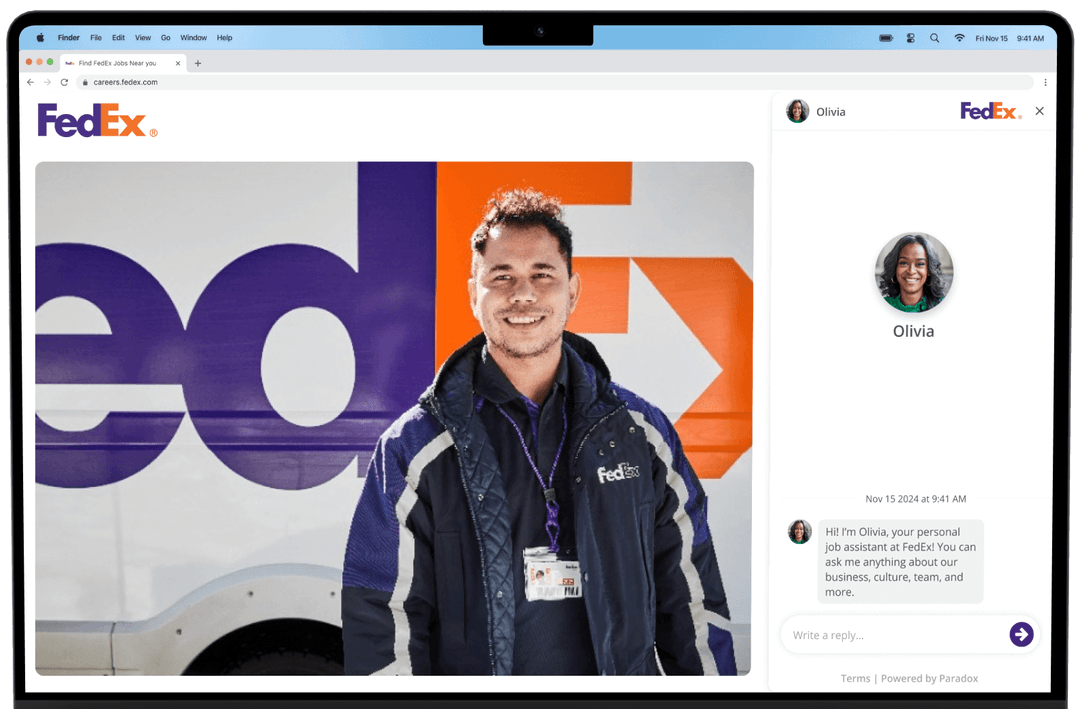
Task: Open the Apple menu
Action: [40, 37]
